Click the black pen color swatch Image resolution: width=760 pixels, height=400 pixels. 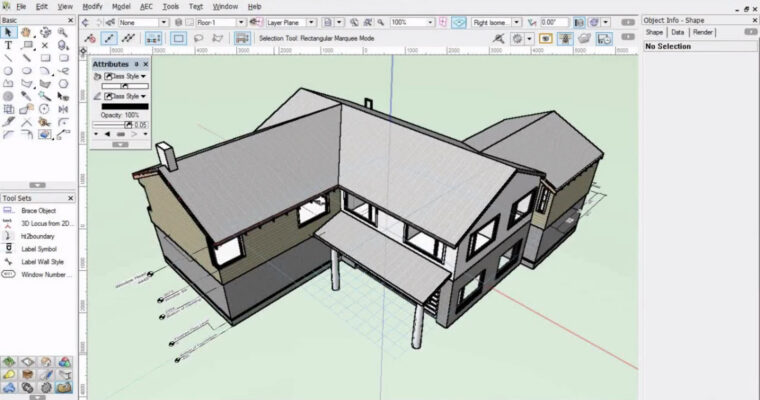pyautogui.click(x=125, y=106)
